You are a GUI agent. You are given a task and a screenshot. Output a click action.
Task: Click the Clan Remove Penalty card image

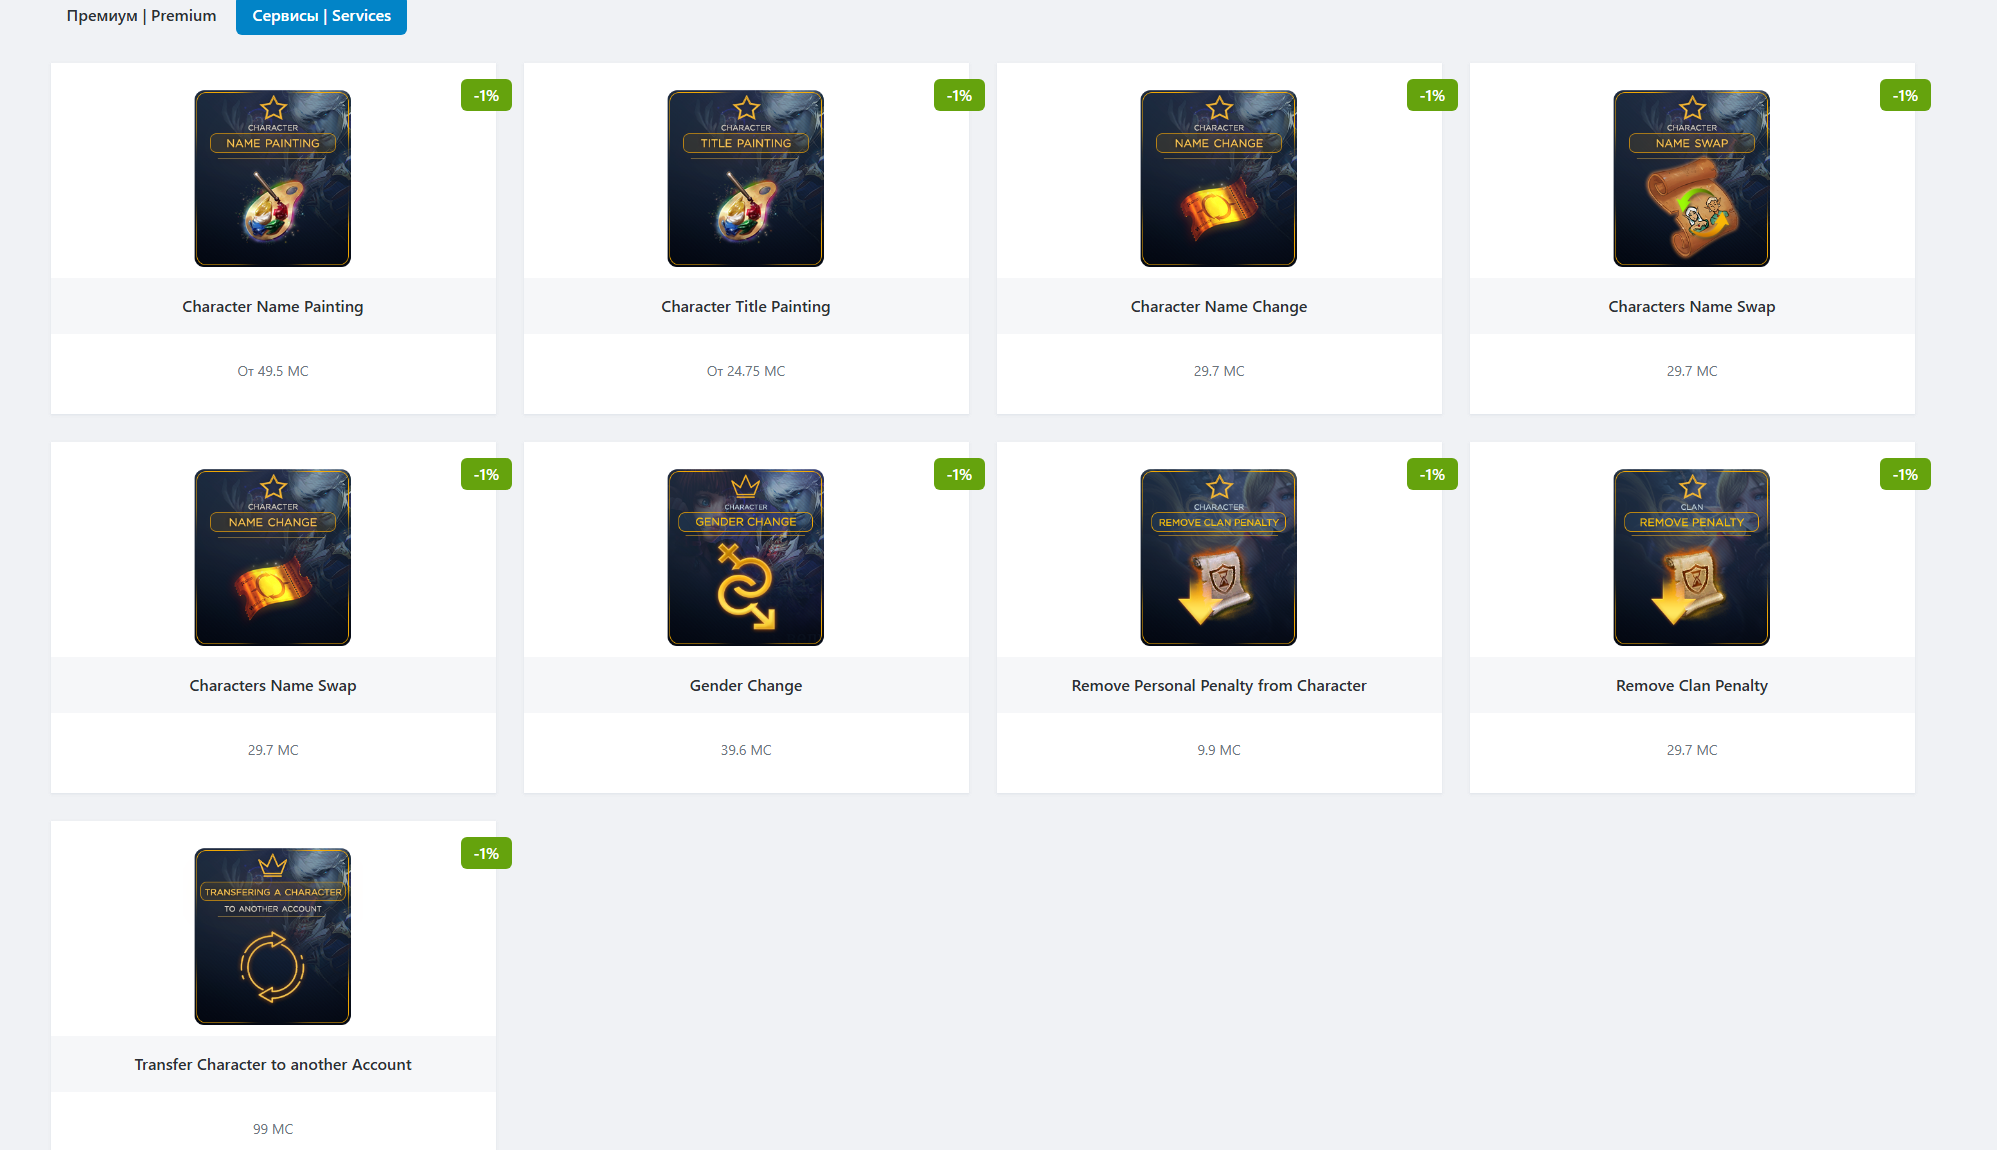1692,557
